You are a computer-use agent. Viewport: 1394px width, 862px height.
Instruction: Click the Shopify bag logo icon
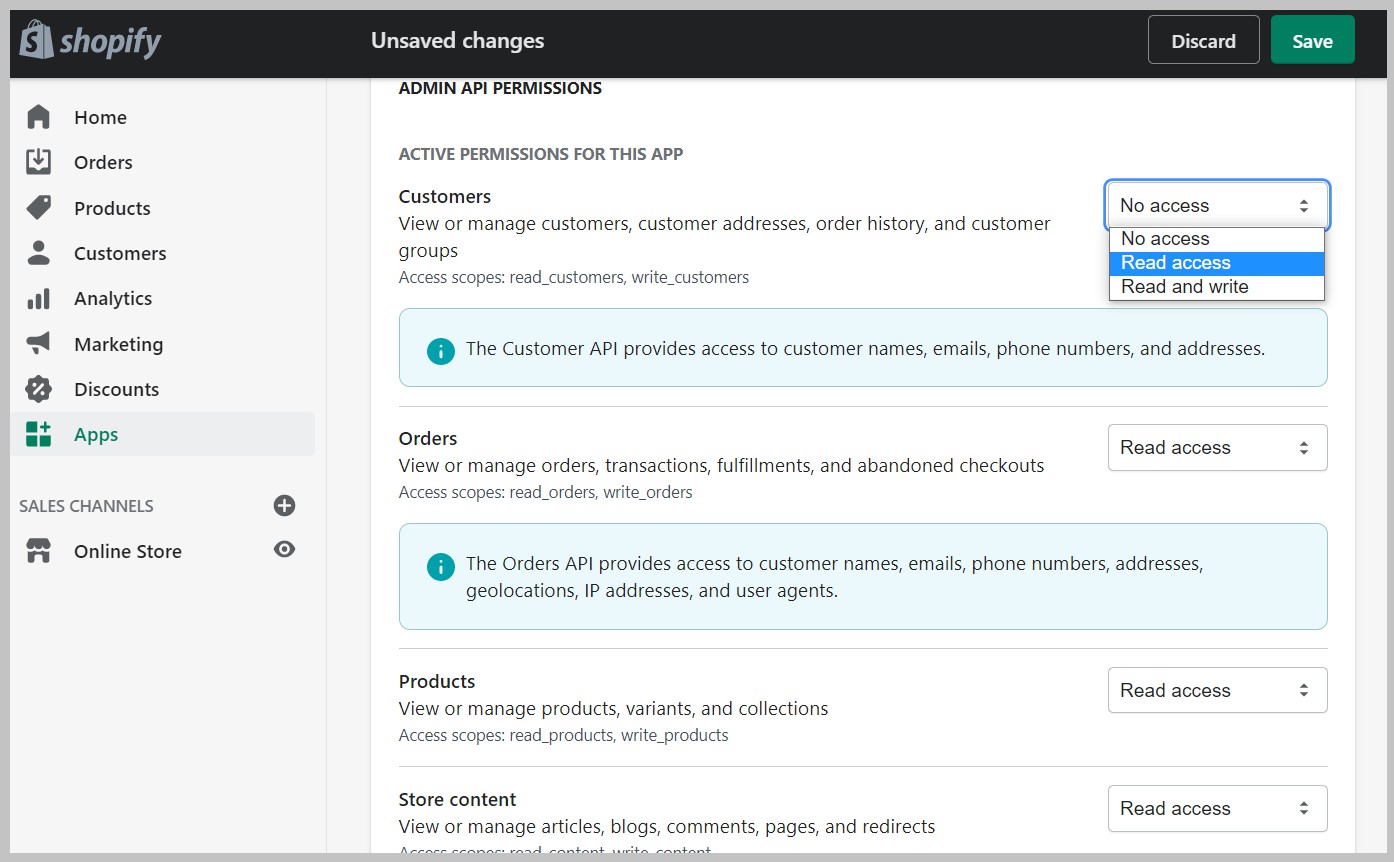click(x=36, y=40)
